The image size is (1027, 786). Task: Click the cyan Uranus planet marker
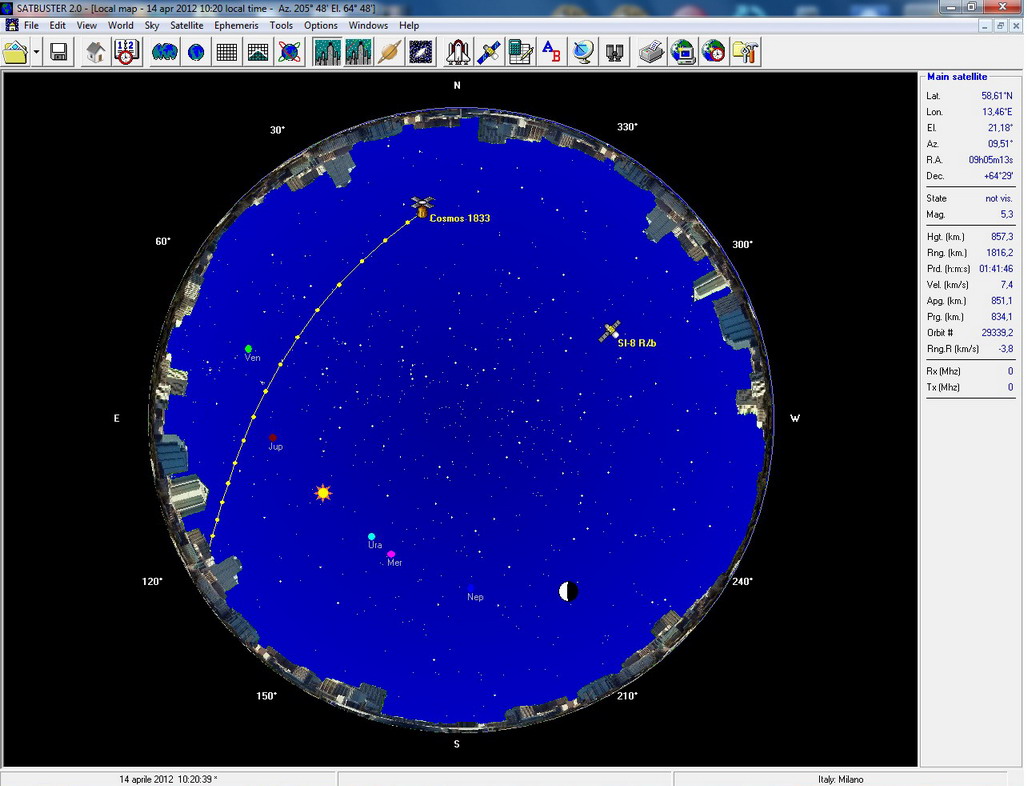371,536
